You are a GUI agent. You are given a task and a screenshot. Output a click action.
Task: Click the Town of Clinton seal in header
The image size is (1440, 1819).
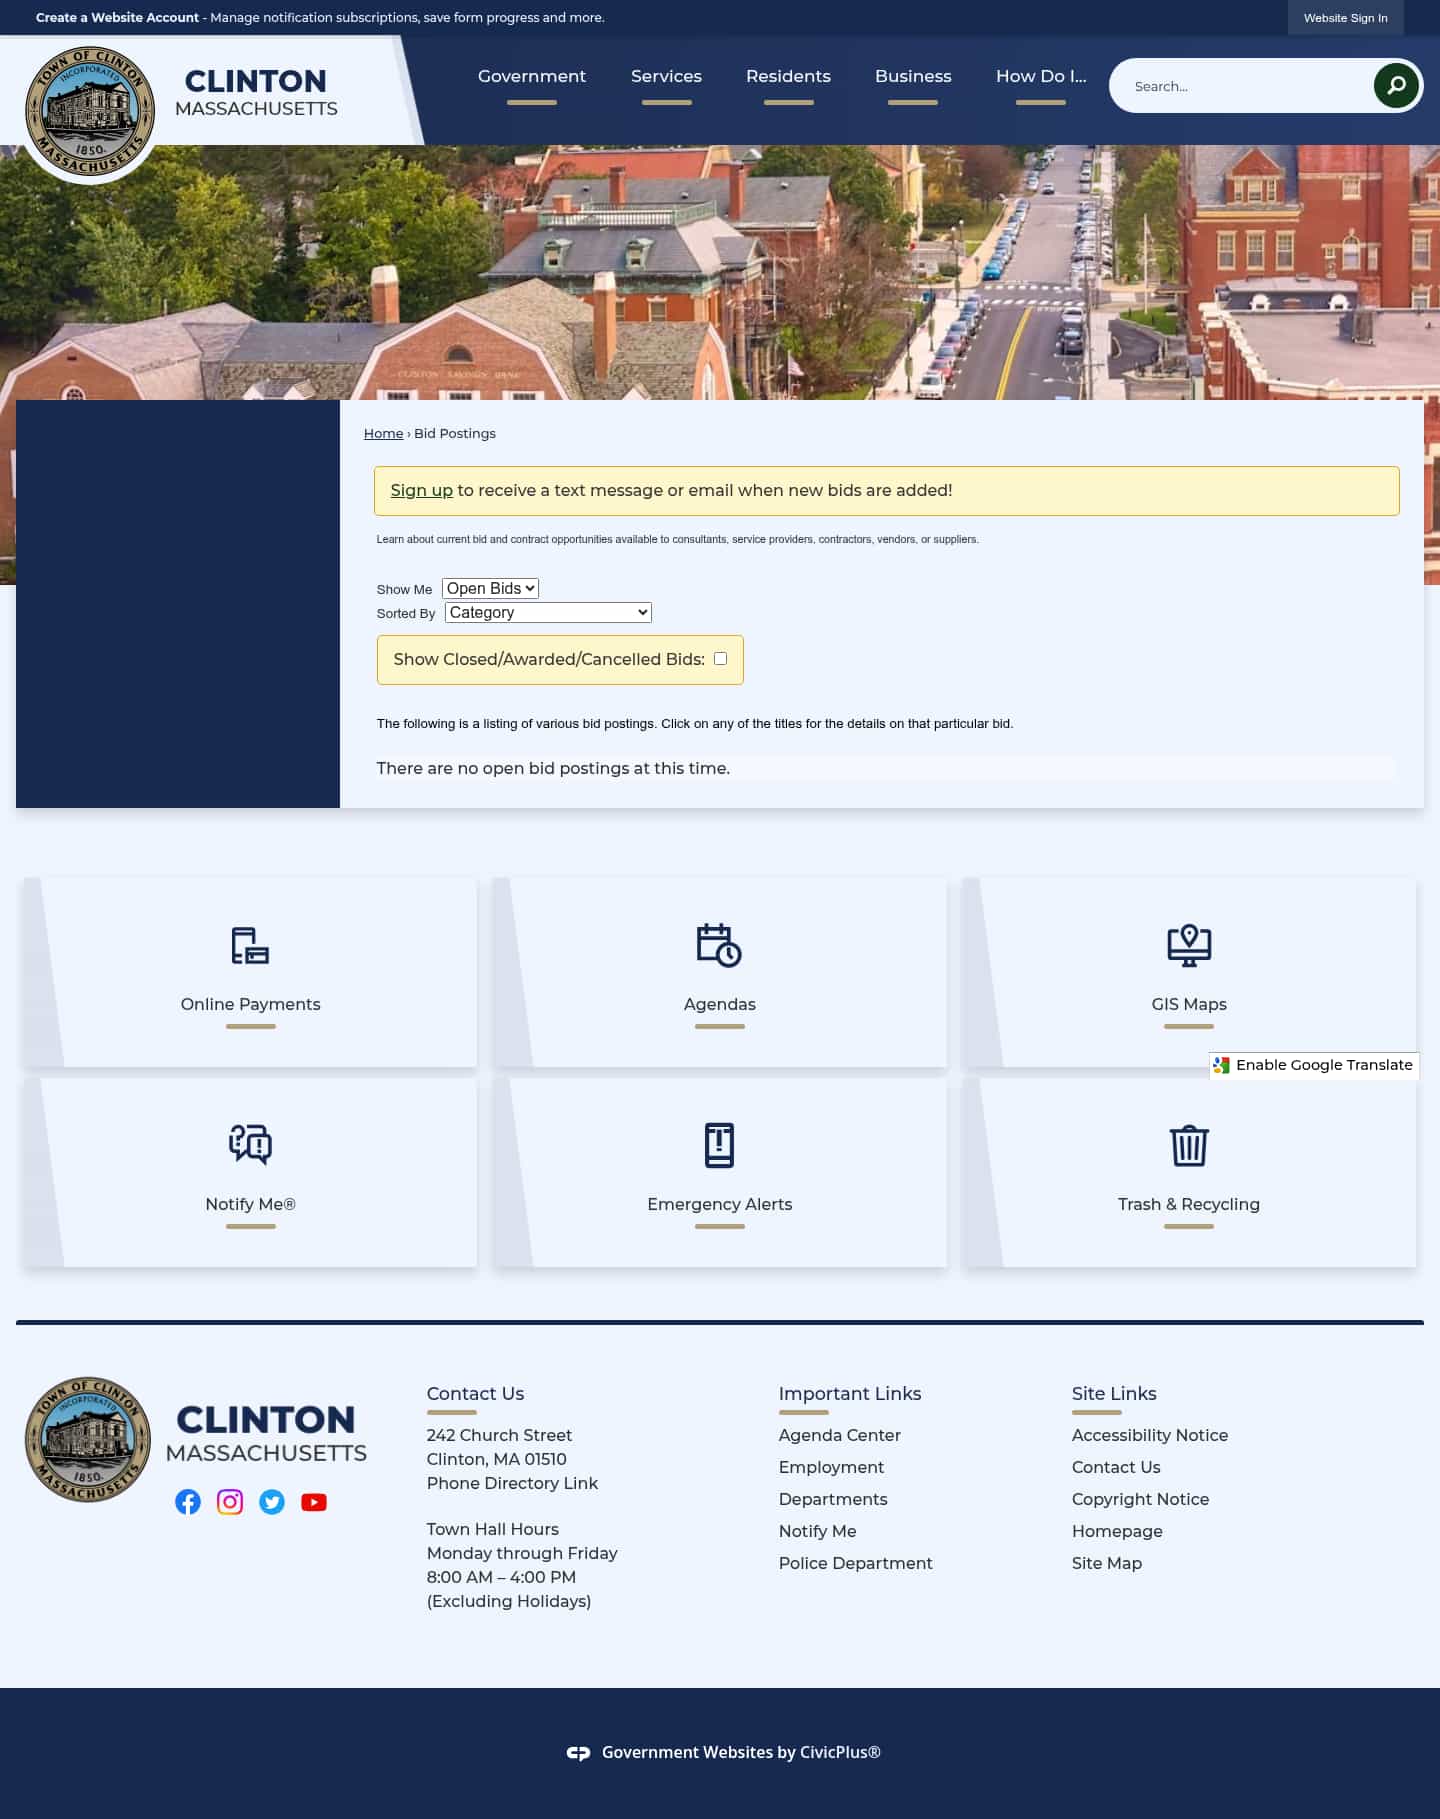tap(90, 111)
